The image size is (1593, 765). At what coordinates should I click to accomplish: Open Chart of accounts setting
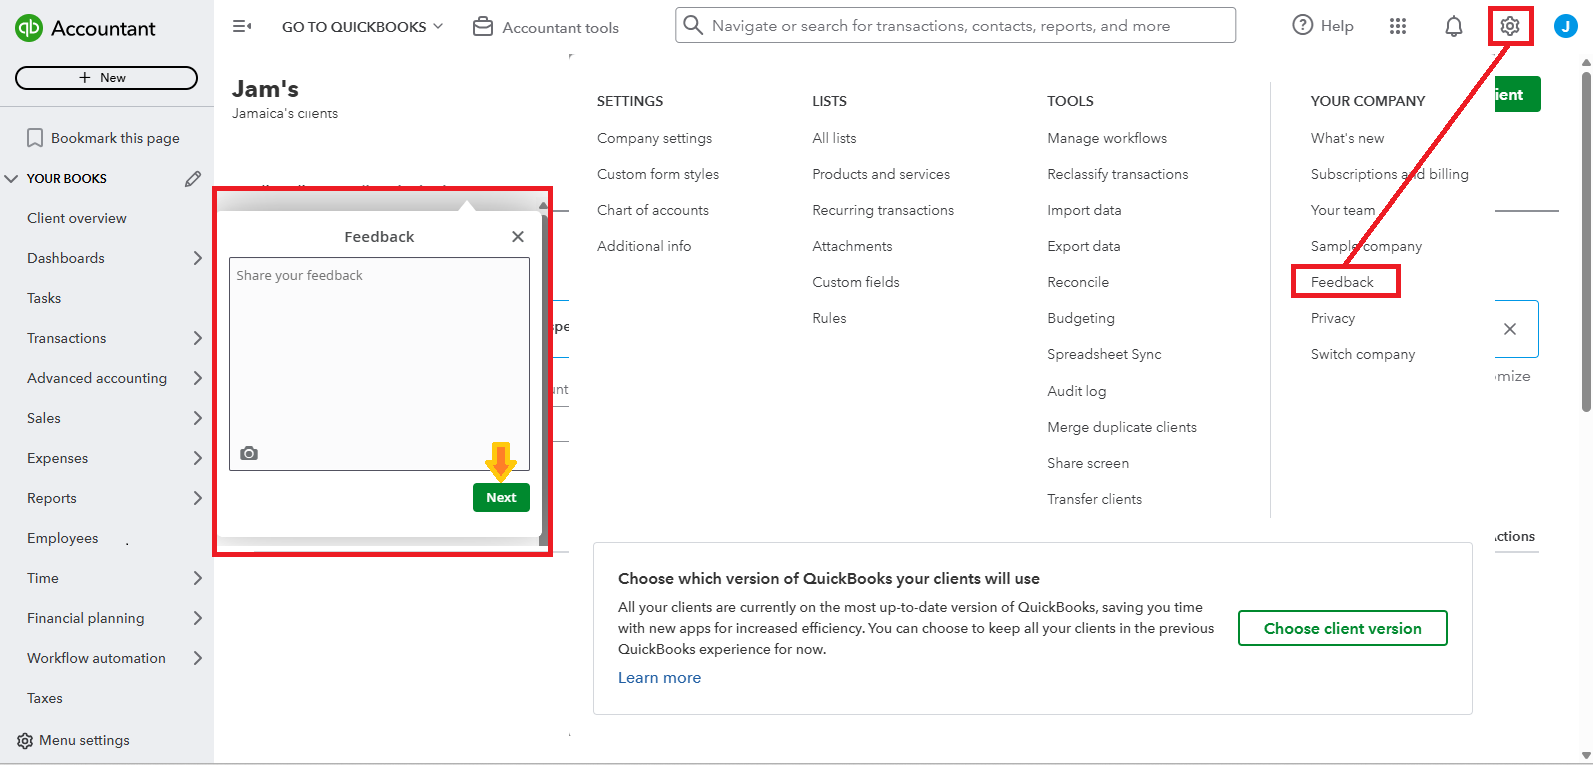coord(653,210)
